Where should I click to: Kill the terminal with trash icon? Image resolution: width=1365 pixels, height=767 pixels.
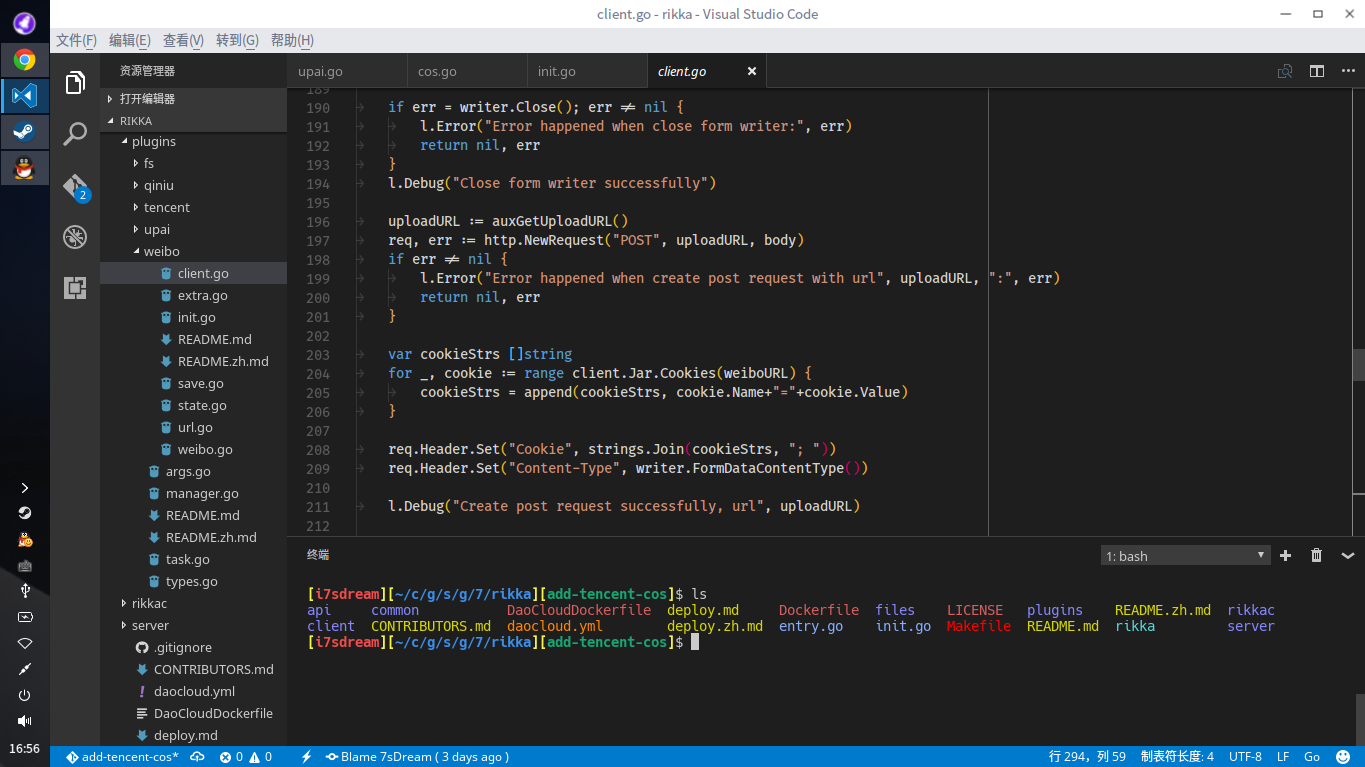[1316, 555]
